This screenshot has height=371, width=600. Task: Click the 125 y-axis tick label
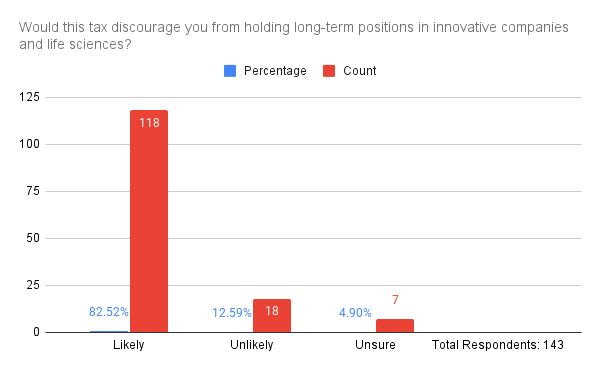pyautogui.click(x=29, y=97)
